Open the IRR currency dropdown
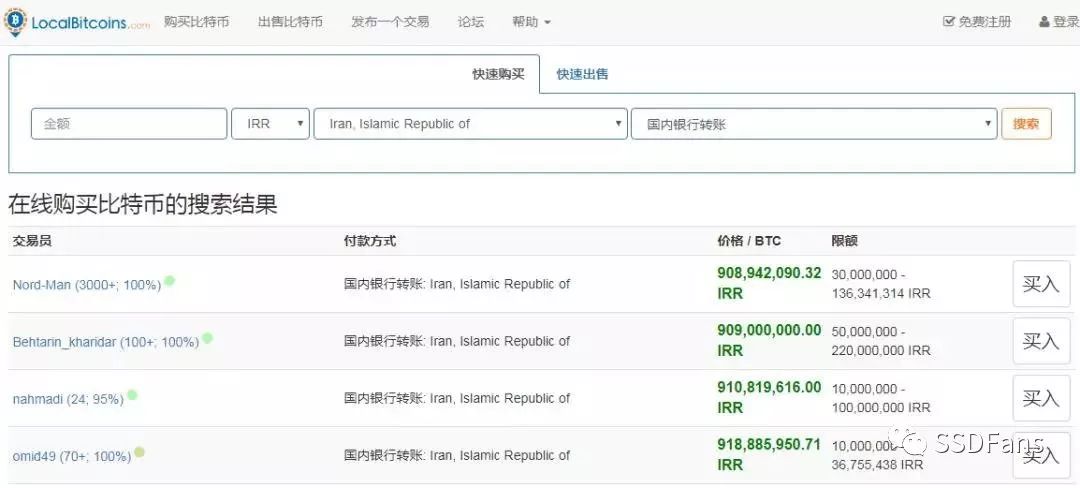 (270, 124)
